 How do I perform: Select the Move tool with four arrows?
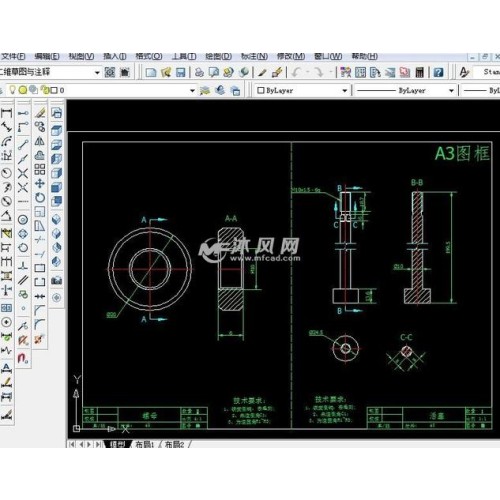tap(40, 183)
